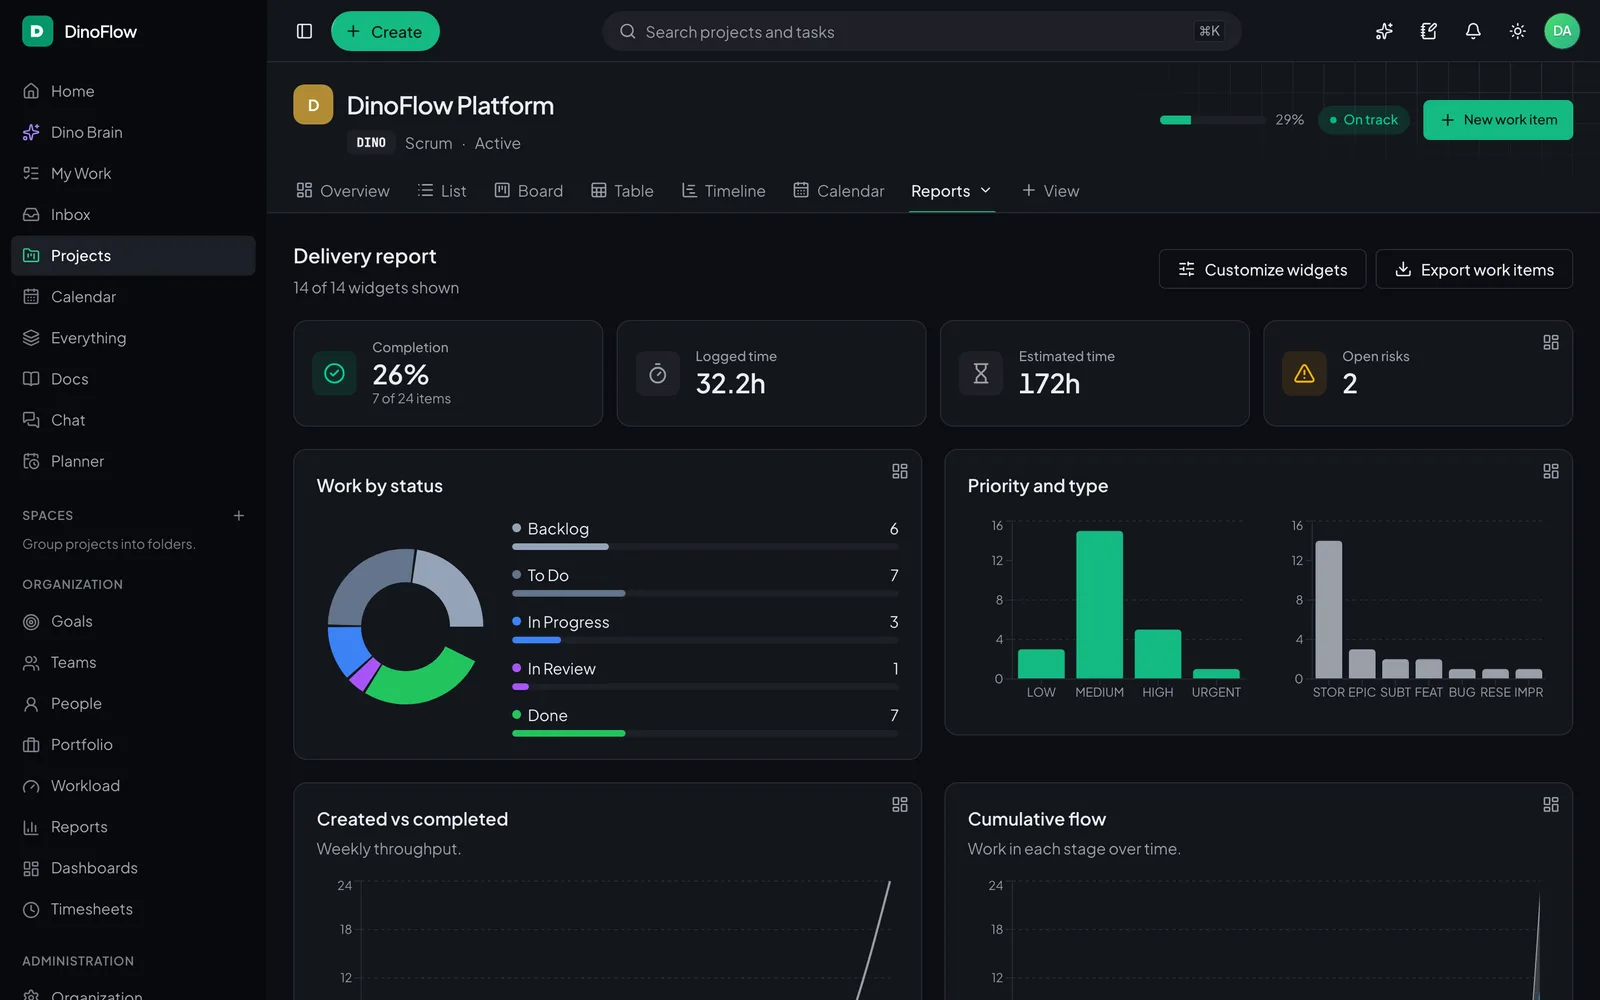Click New work item button
Viewport: 1600px width, 1000px height.
[1497, 120]
